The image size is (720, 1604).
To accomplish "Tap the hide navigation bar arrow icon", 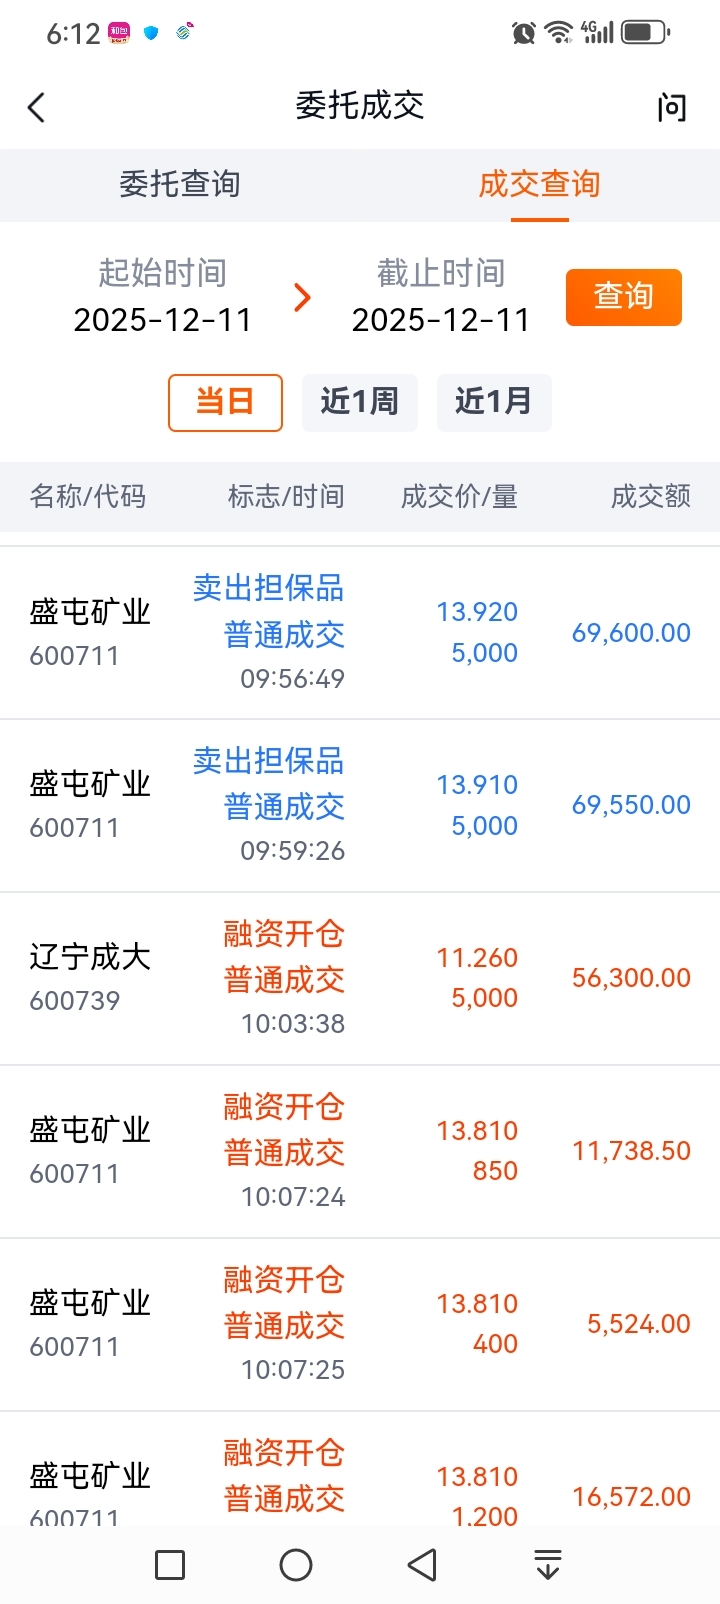I will tap(547, 1565).
